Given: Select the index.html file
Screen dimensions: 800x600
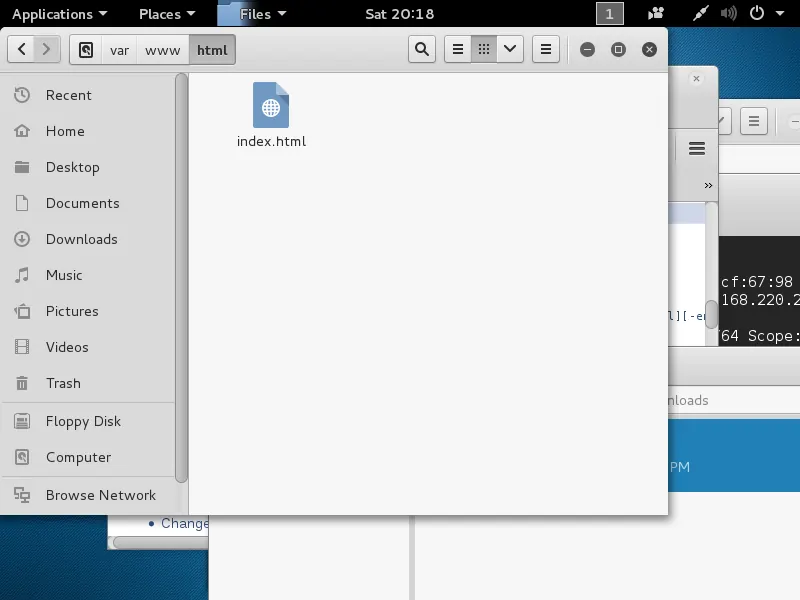Looking at the screenshot, I should pyautogui.click(x=271, y=115).
